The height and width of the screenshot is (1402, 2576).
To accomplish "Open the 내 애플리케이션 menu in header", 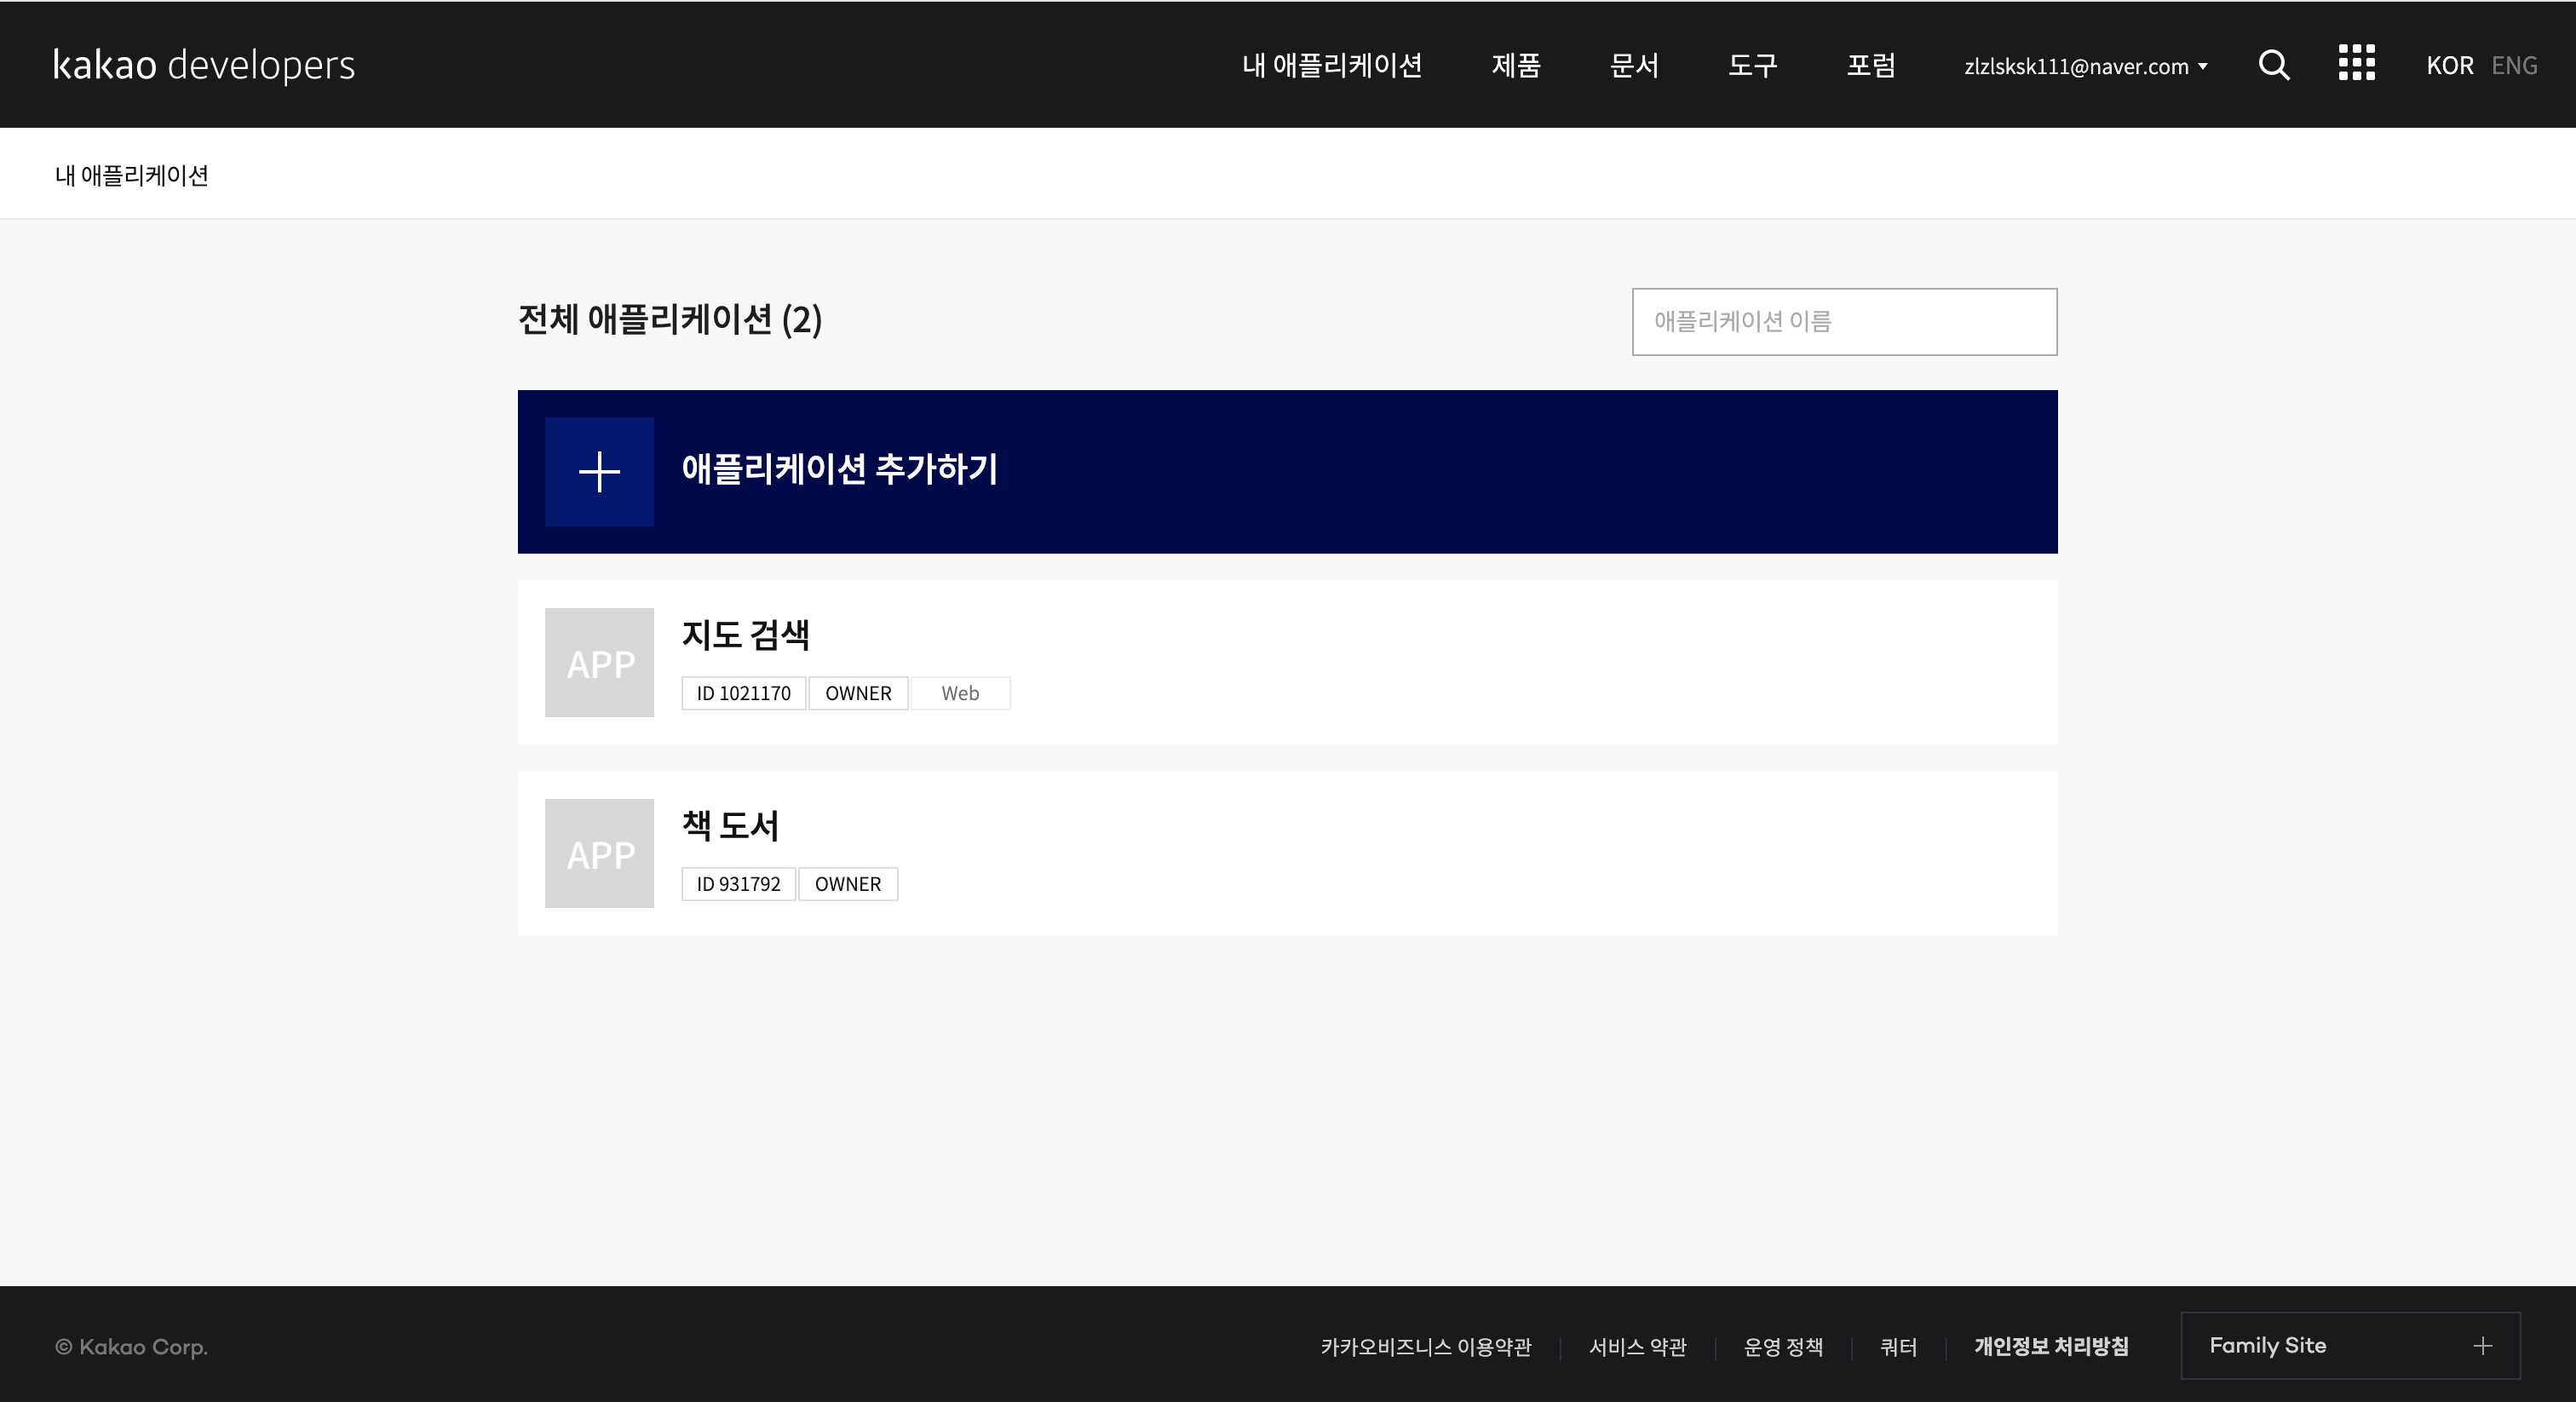I will coord(1331,66).
